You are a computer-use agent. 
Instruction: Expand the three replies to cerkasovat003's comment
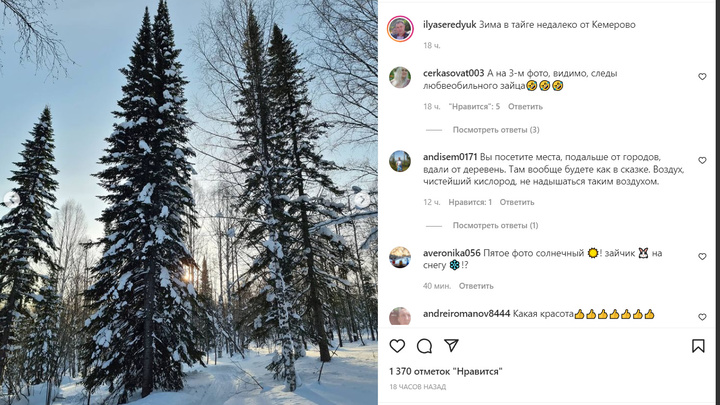pos(496,130)
